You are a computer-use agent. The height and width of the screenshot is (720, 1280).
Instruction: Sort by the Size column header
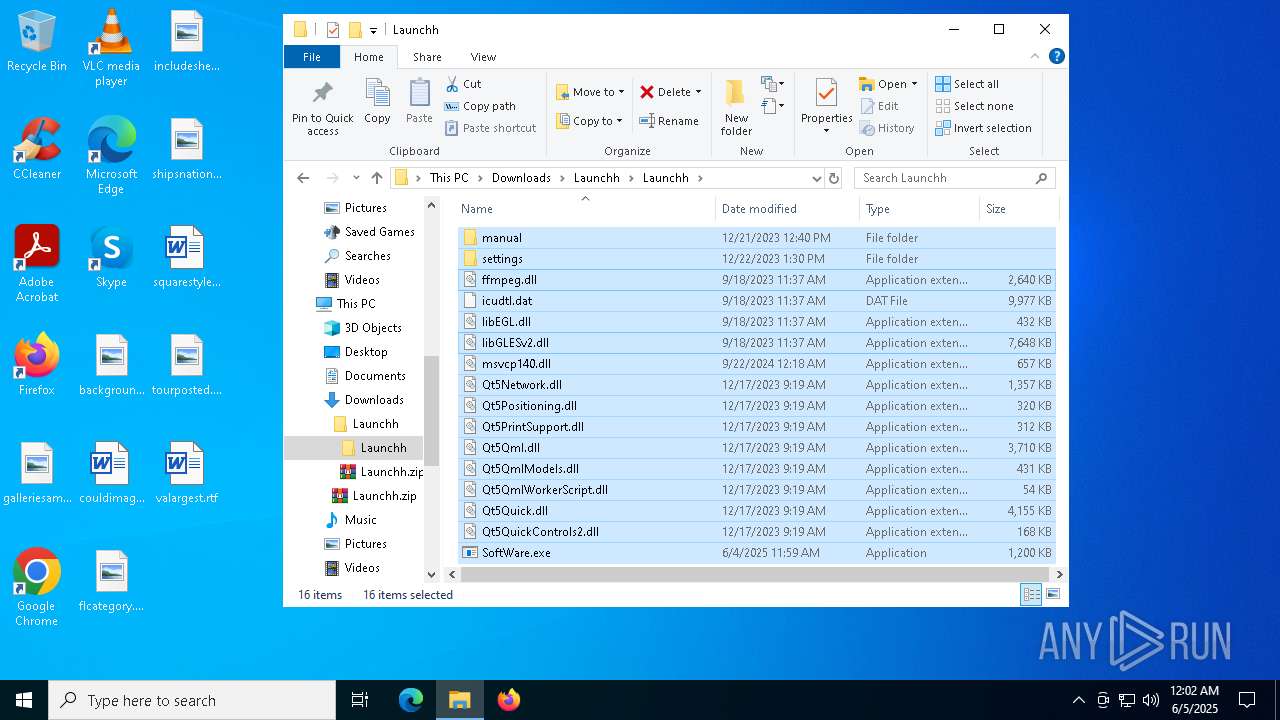1018,209
